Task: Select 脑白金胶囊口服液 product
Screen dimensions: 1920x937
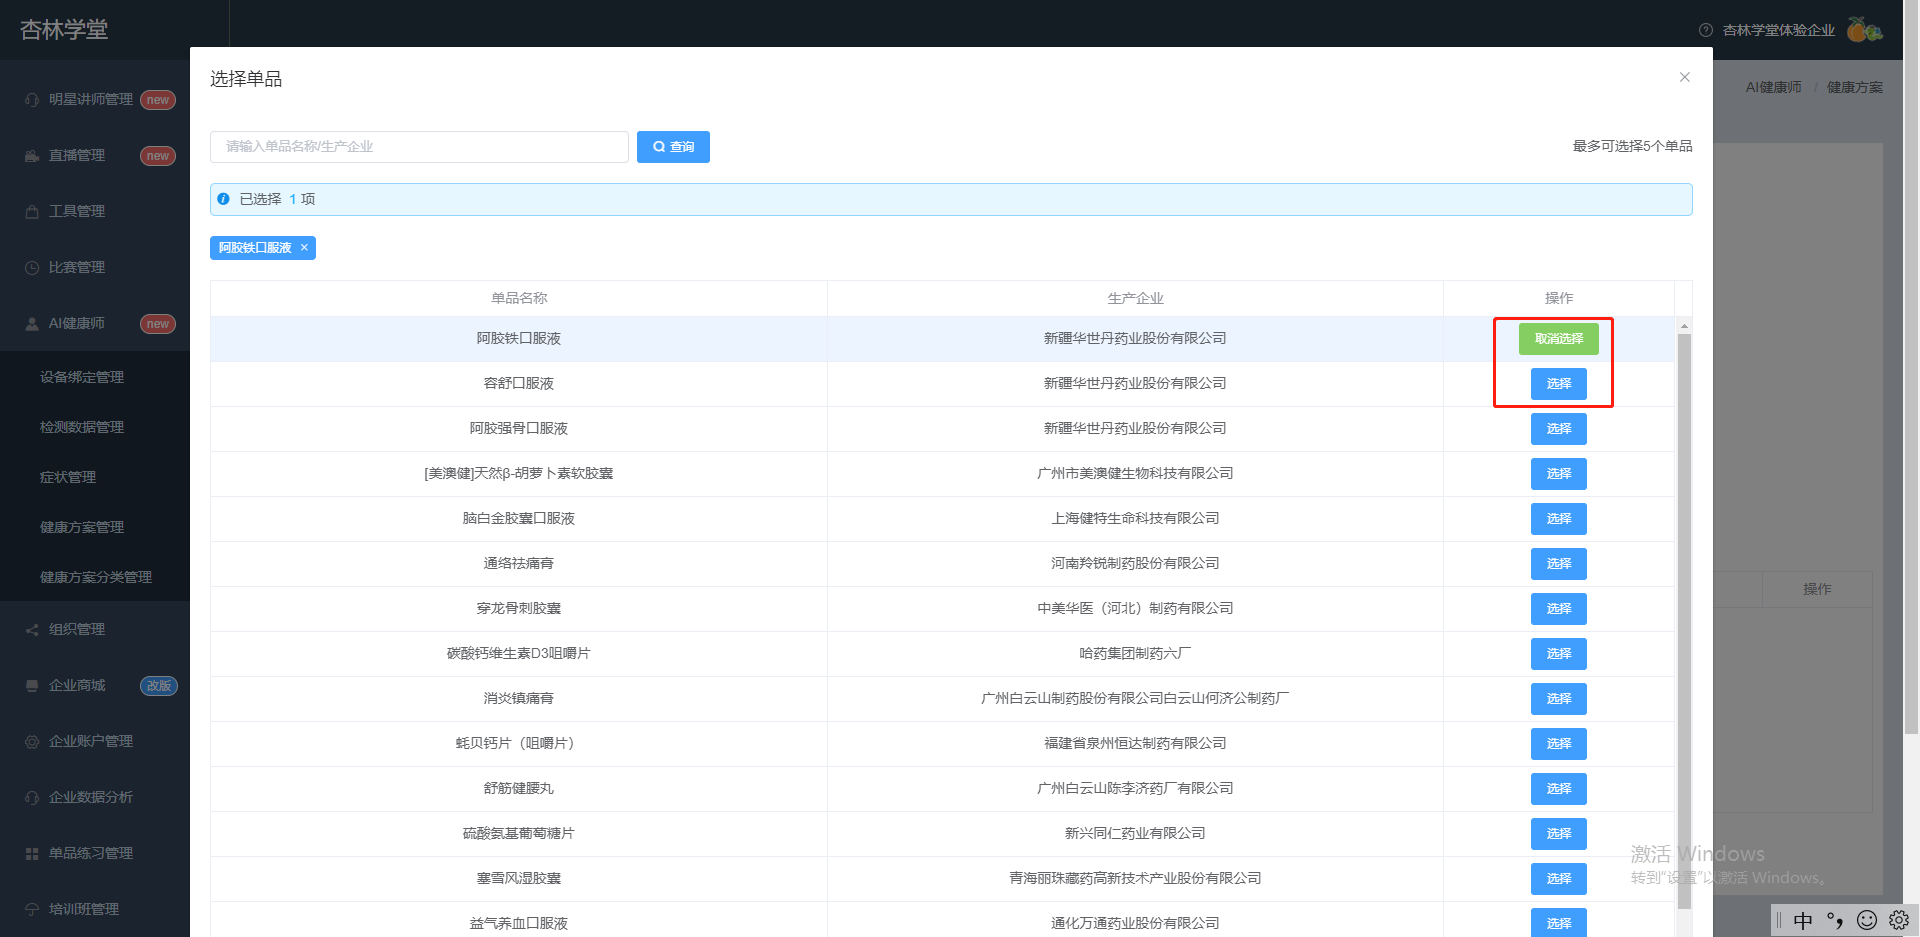Action: [1558, 519]
